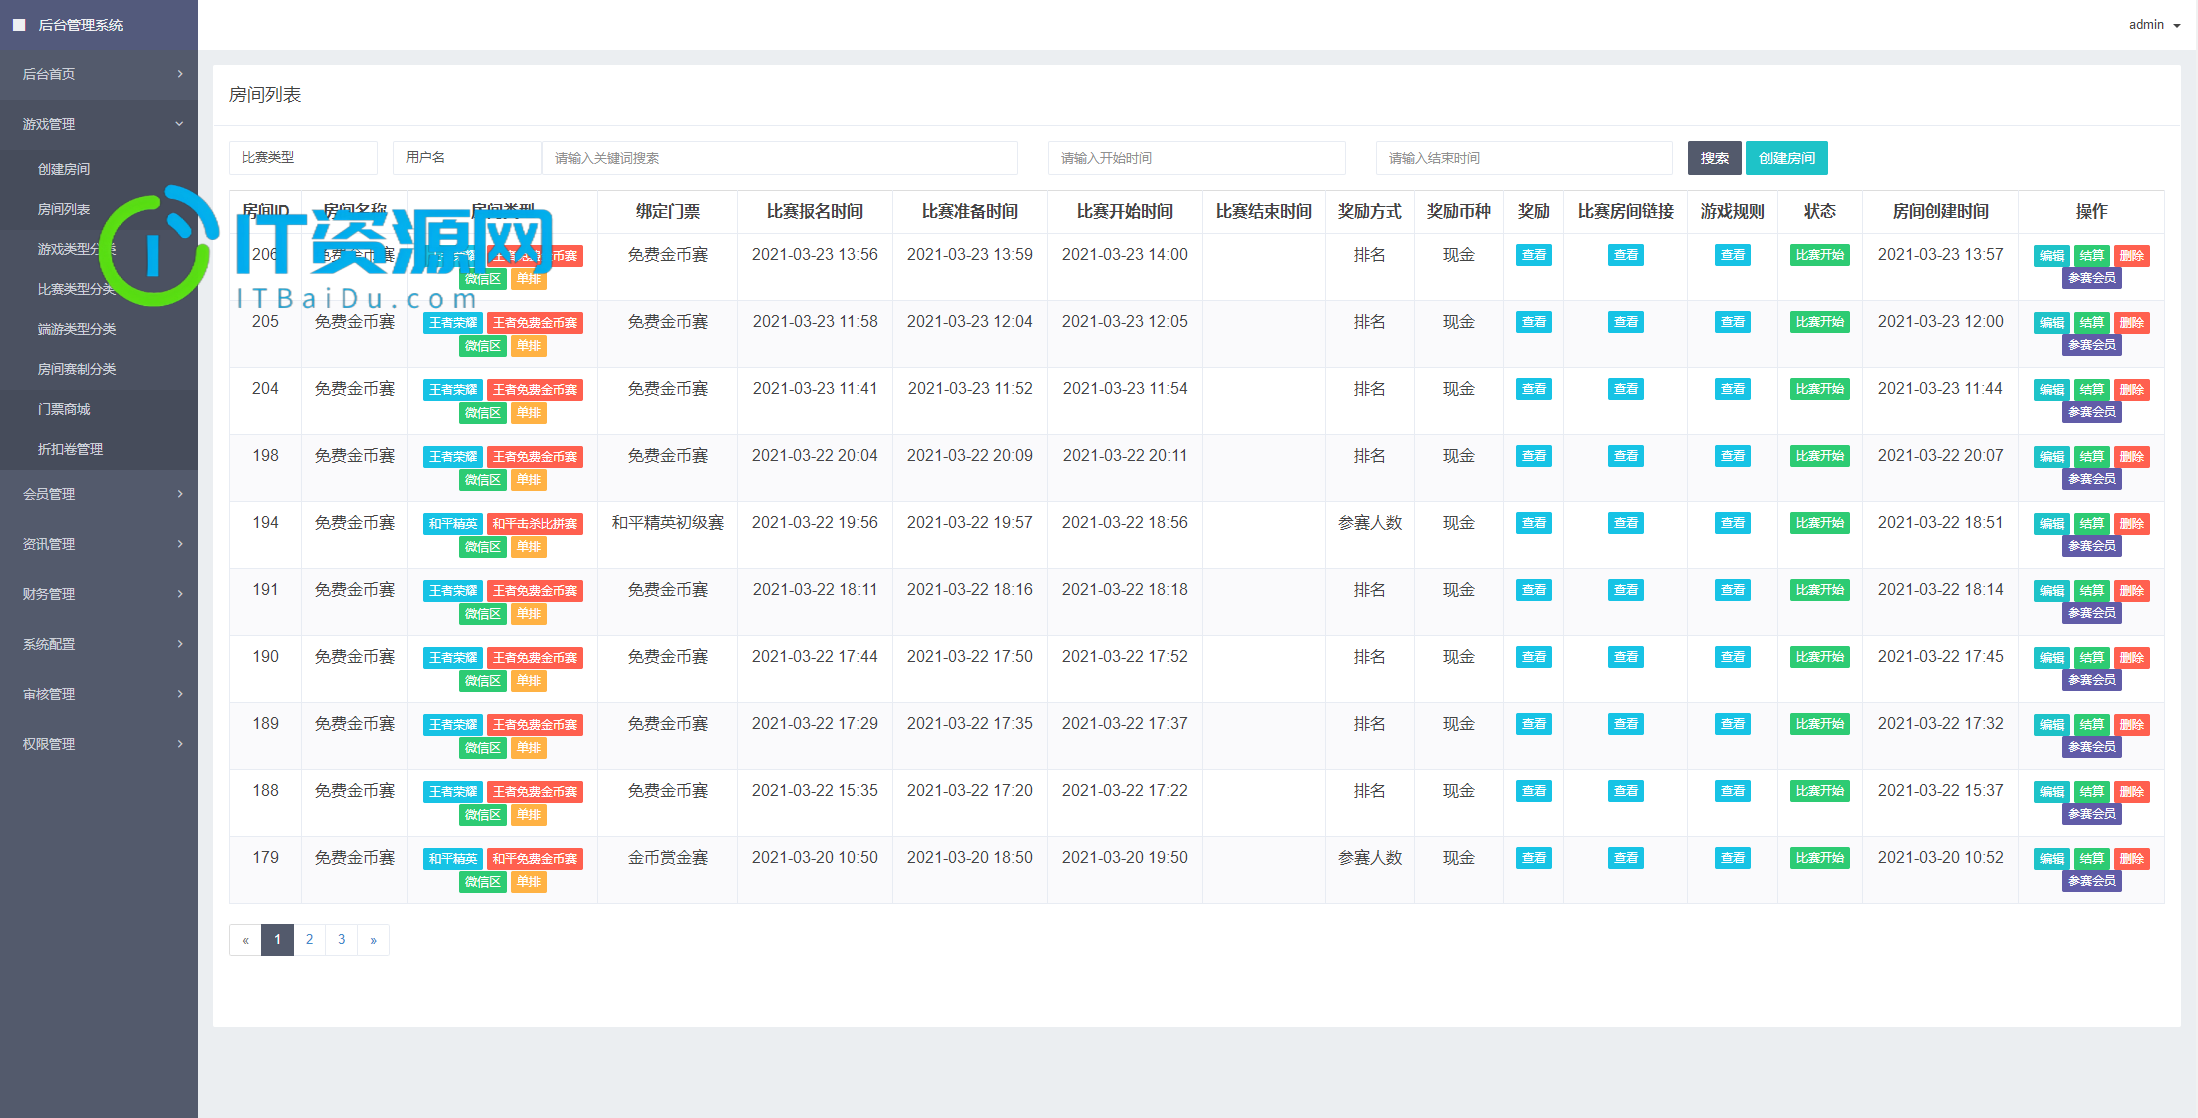Click the 搜索 button
The image size is (2198, 1118).
[1714, 158]
